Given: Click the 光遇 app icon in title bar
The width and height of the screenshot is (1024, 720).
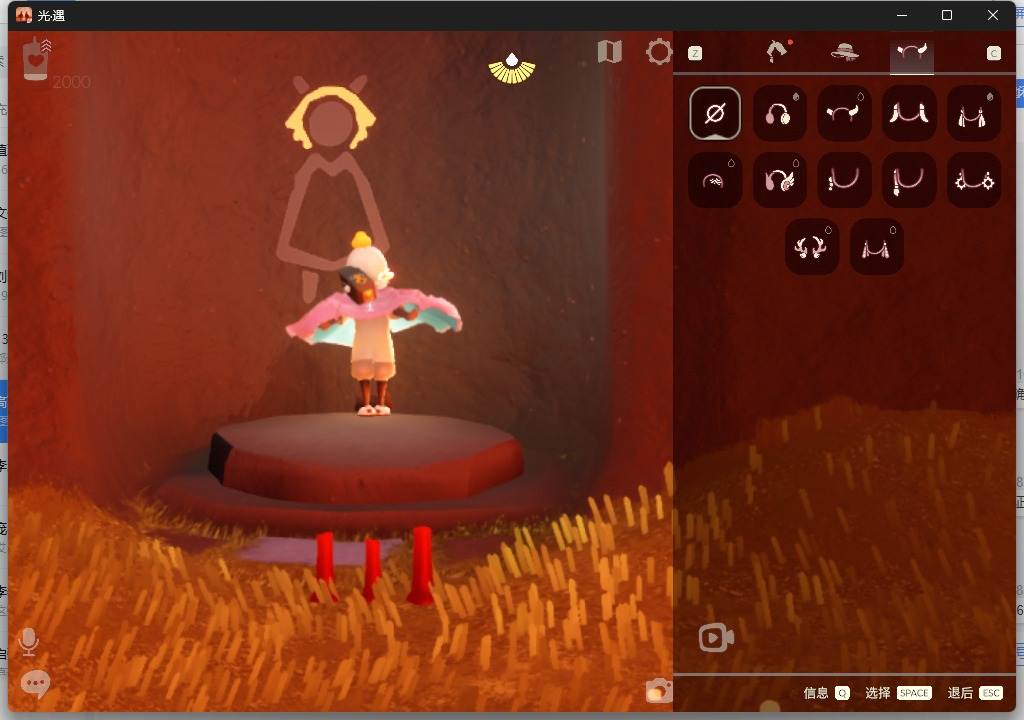Looking at the screenshot, I should (x=24, y=15).
